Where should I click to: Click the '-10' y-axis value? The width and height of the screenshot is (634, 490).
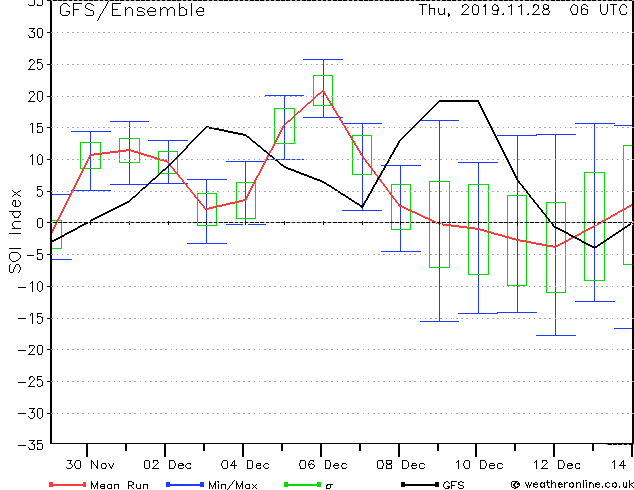click(31, 286)
